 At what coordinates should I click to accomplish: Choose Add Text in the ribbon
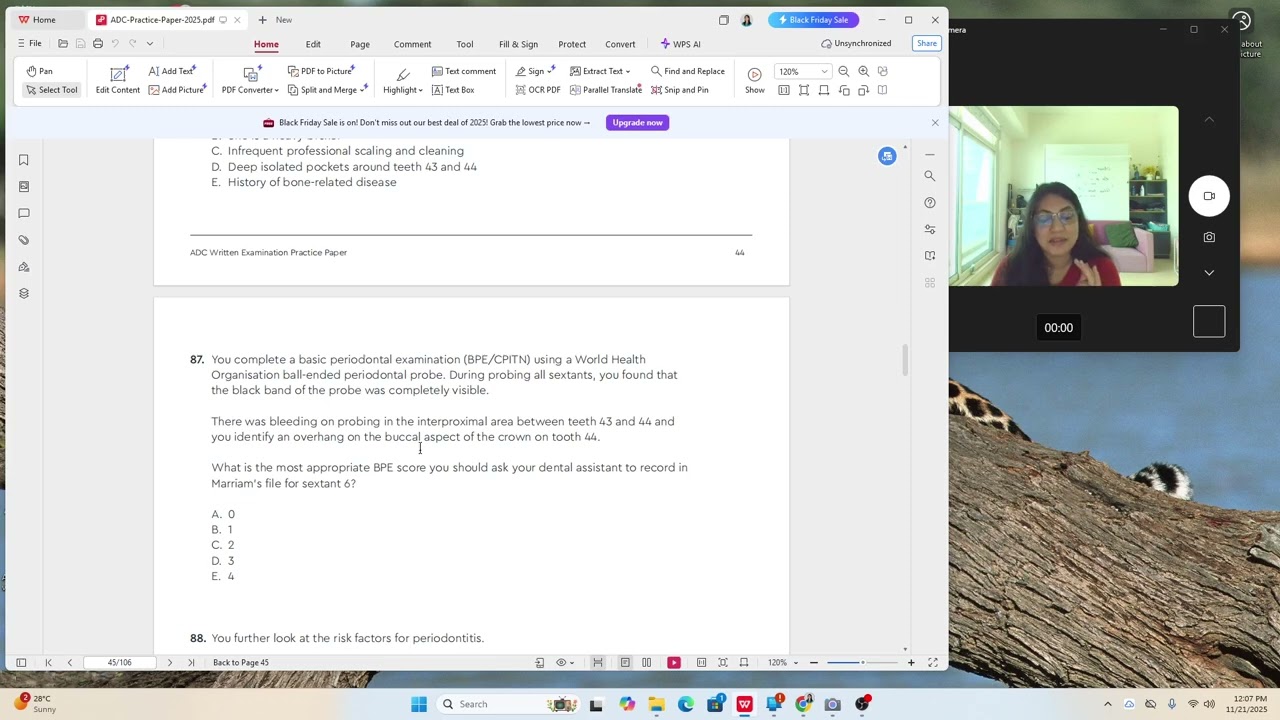(x=172, y=71)
